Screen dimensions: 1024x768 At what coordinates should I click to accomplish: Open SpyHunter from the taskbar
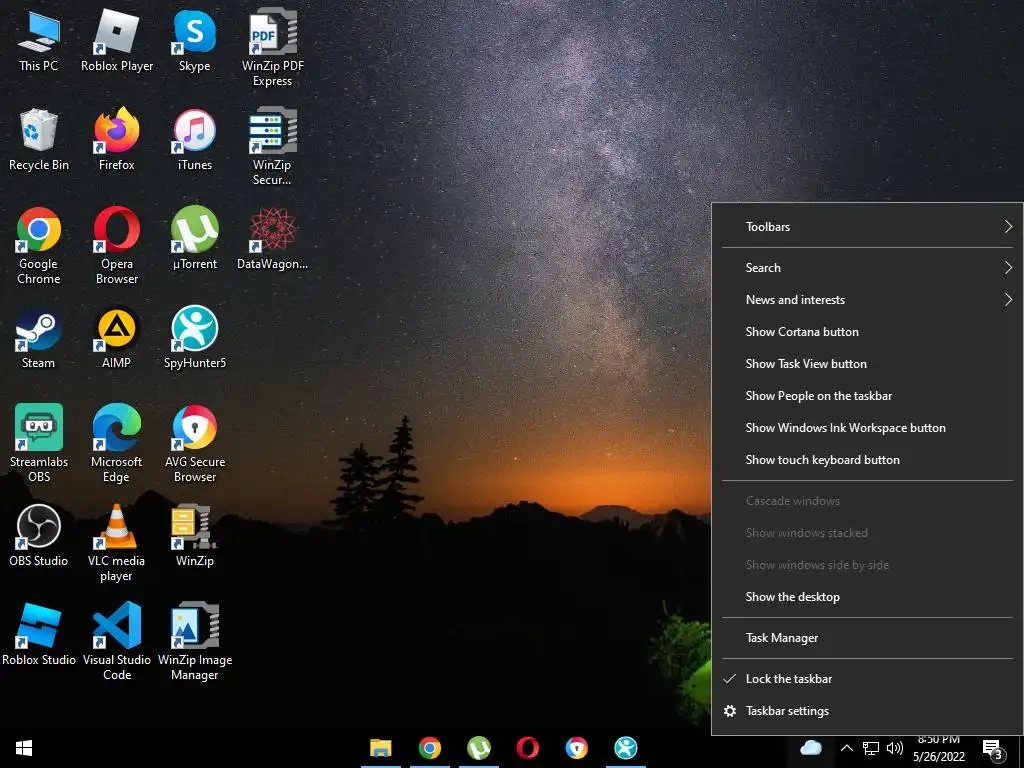click(x=626, y=748)
